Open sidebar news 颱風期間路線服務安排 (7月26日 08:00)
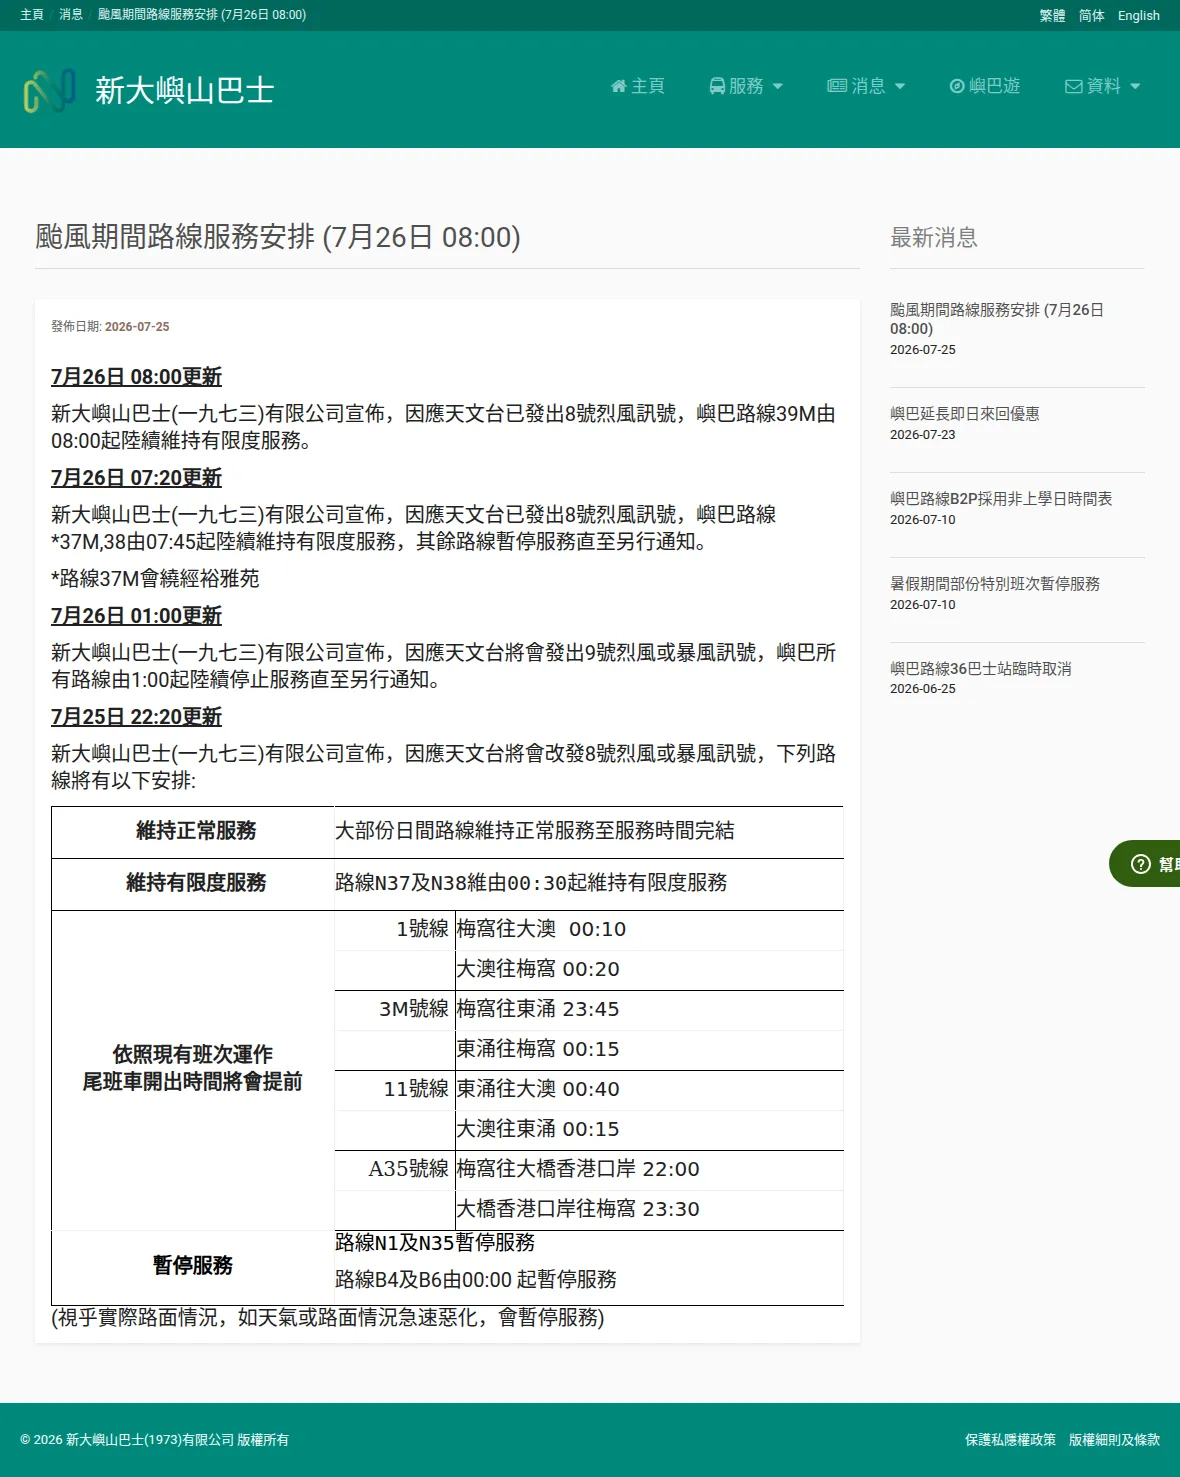1180x1477 pixels. pos(997,319)
